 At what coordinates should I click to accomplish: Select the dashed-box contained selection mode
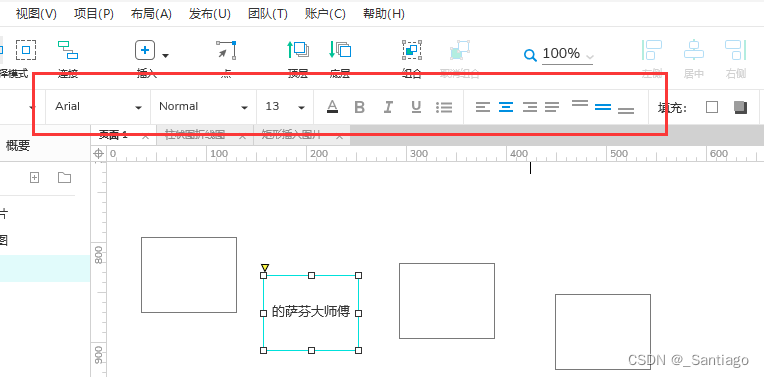click(x=26, y=50)
